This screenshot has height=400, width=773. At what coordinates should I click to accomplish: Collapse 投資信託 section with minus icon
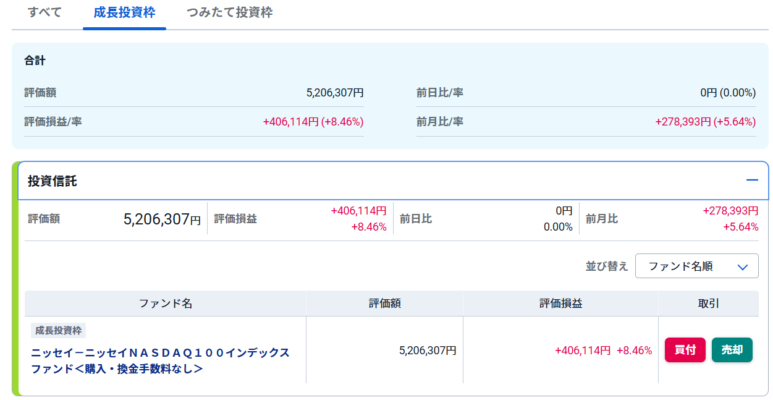point(752,181)
